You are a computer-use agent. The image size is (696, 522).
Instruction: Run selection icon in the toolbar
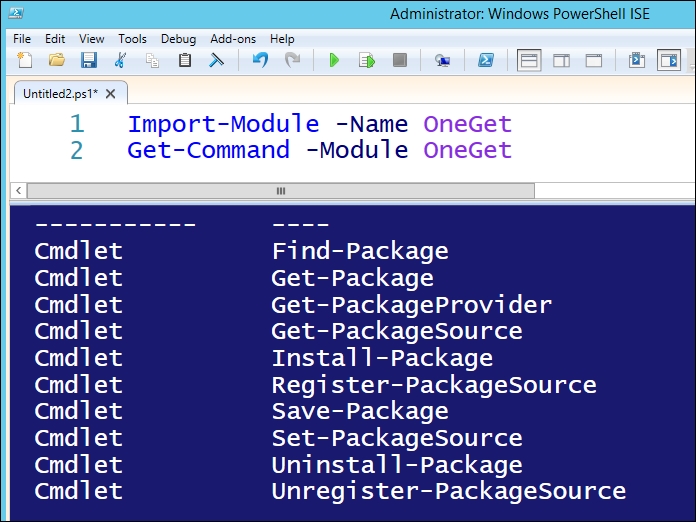pyautogui.click(x=367, y=60)
